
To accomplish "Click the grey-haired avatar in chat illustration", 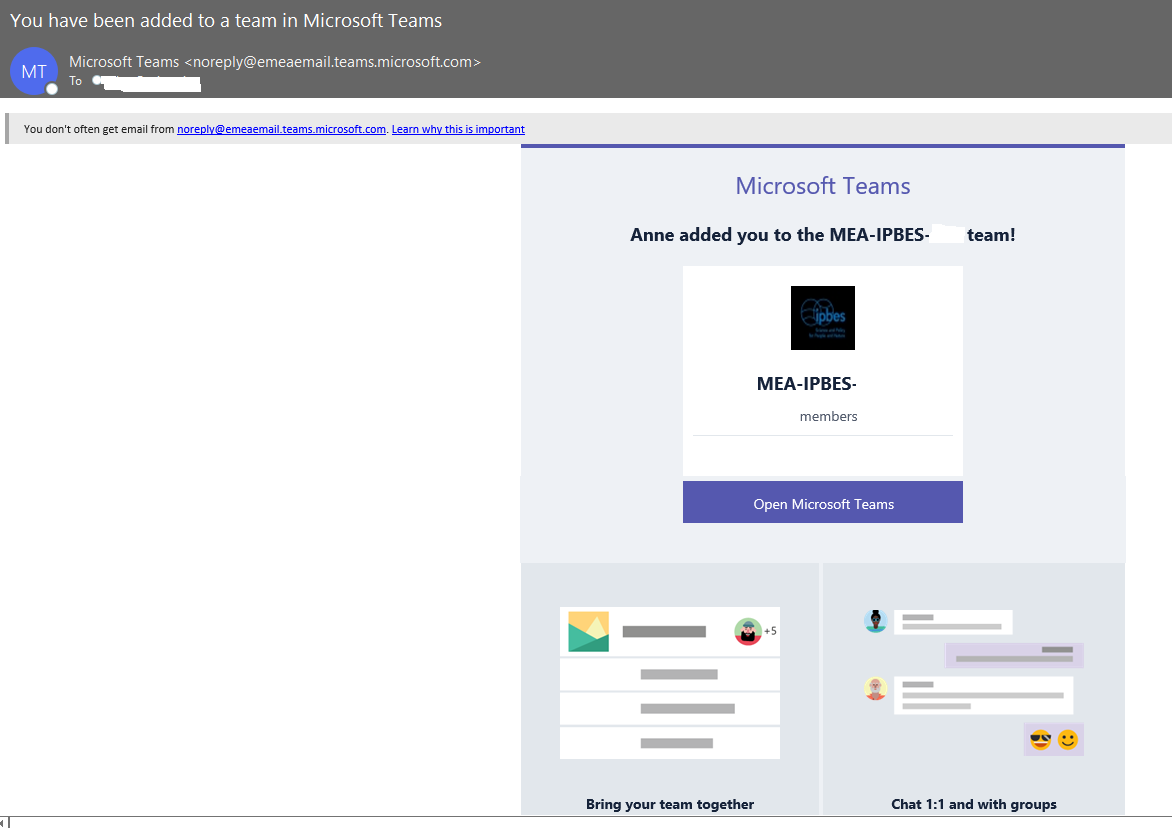I will coord(875,688).
